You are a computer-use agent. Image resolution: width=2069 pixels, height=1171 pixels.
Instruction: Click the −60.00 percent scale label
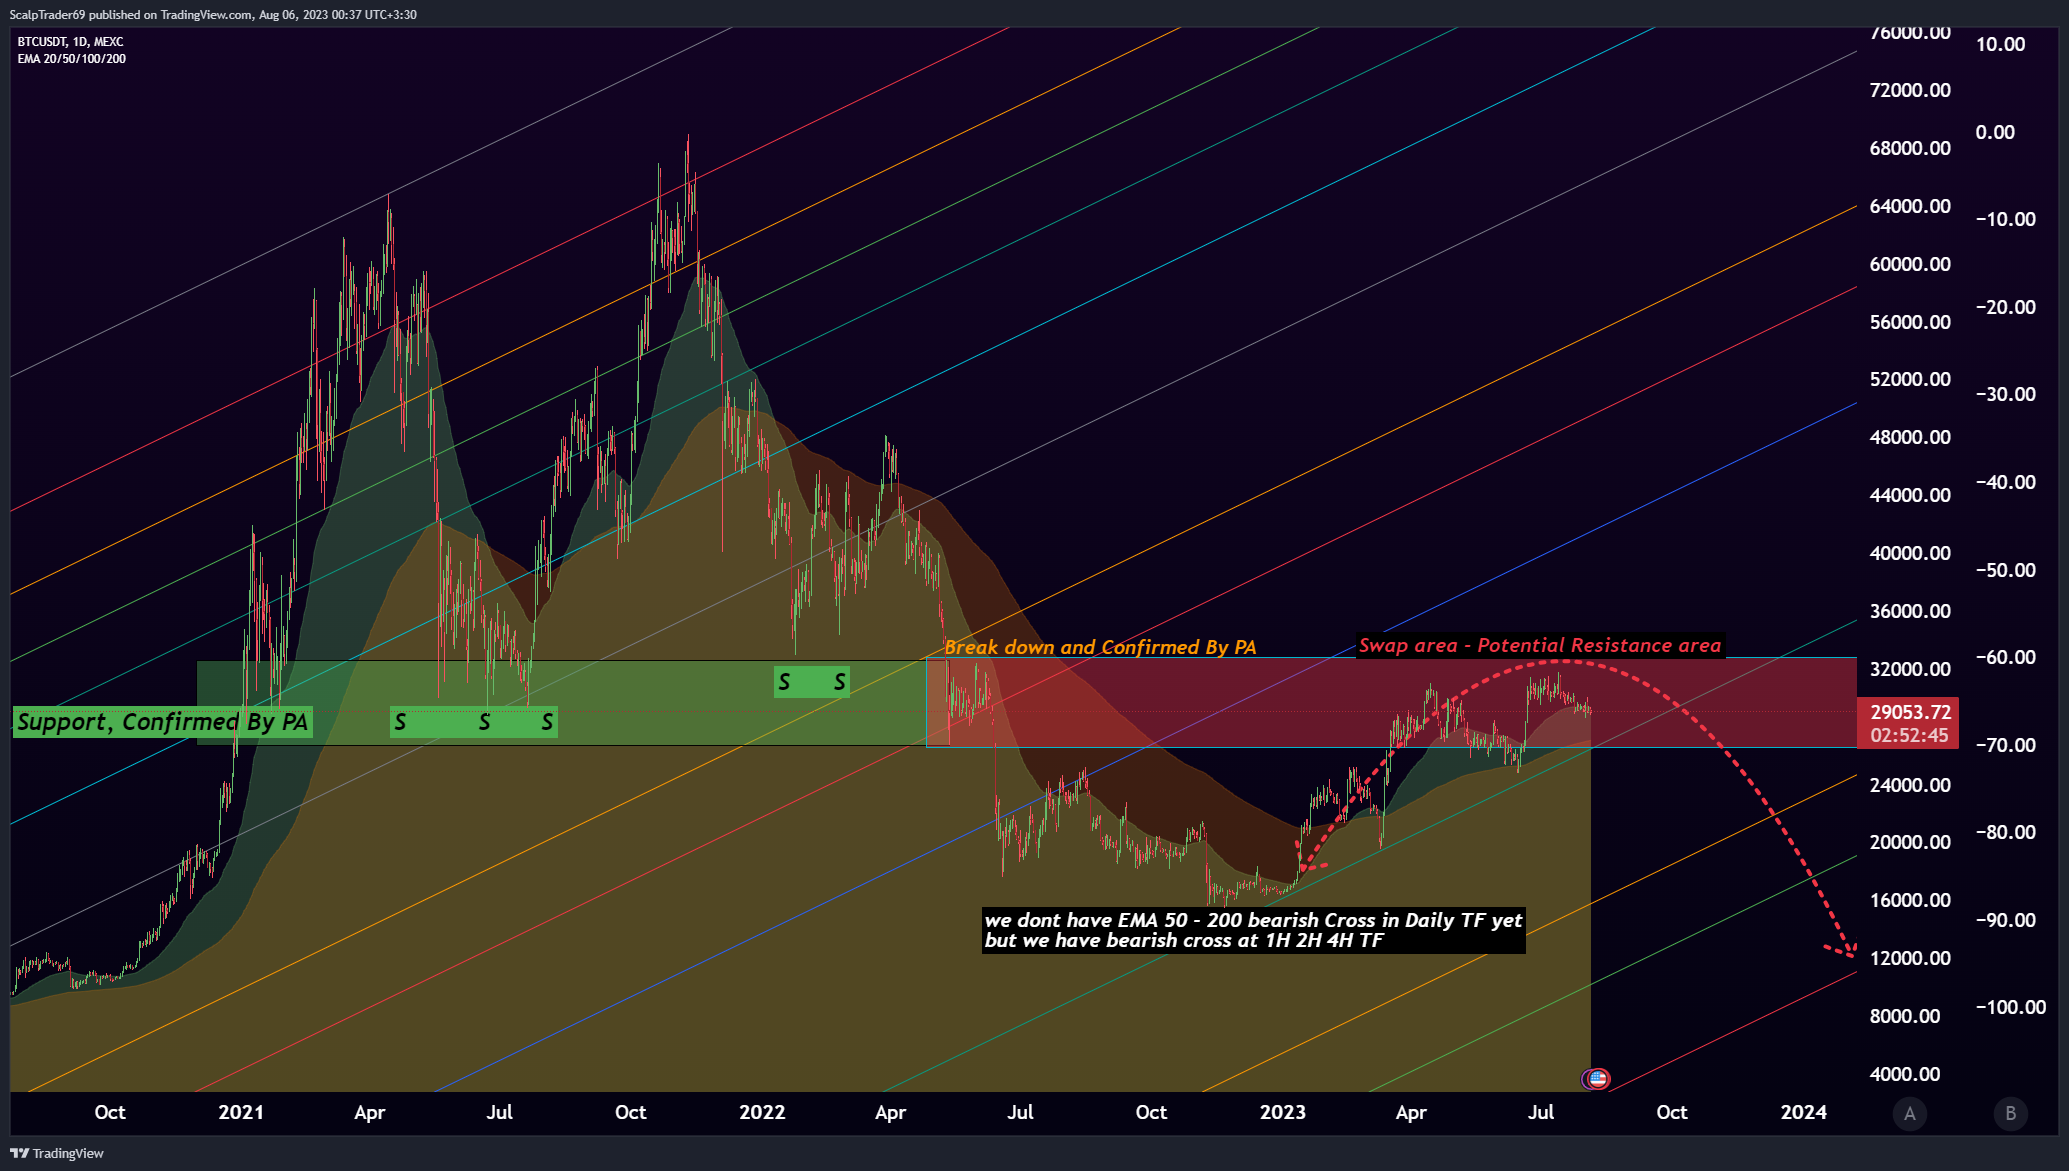coord(2006,657)
